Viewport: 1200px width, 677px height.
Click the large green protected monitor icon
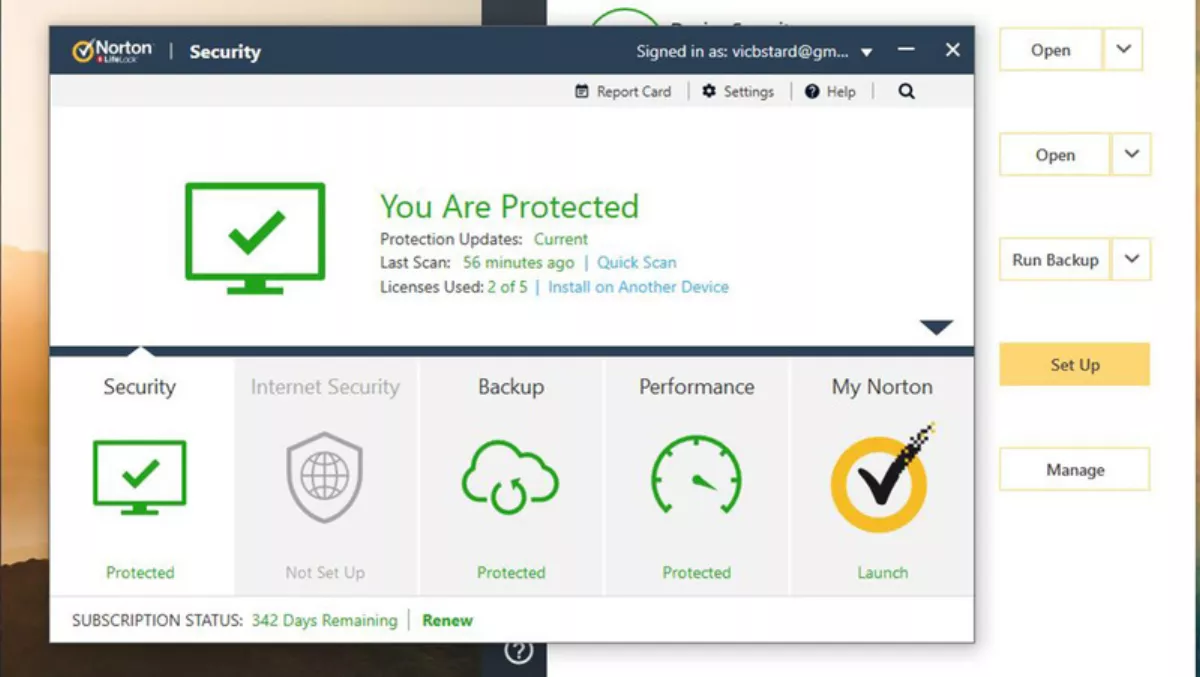255,238
